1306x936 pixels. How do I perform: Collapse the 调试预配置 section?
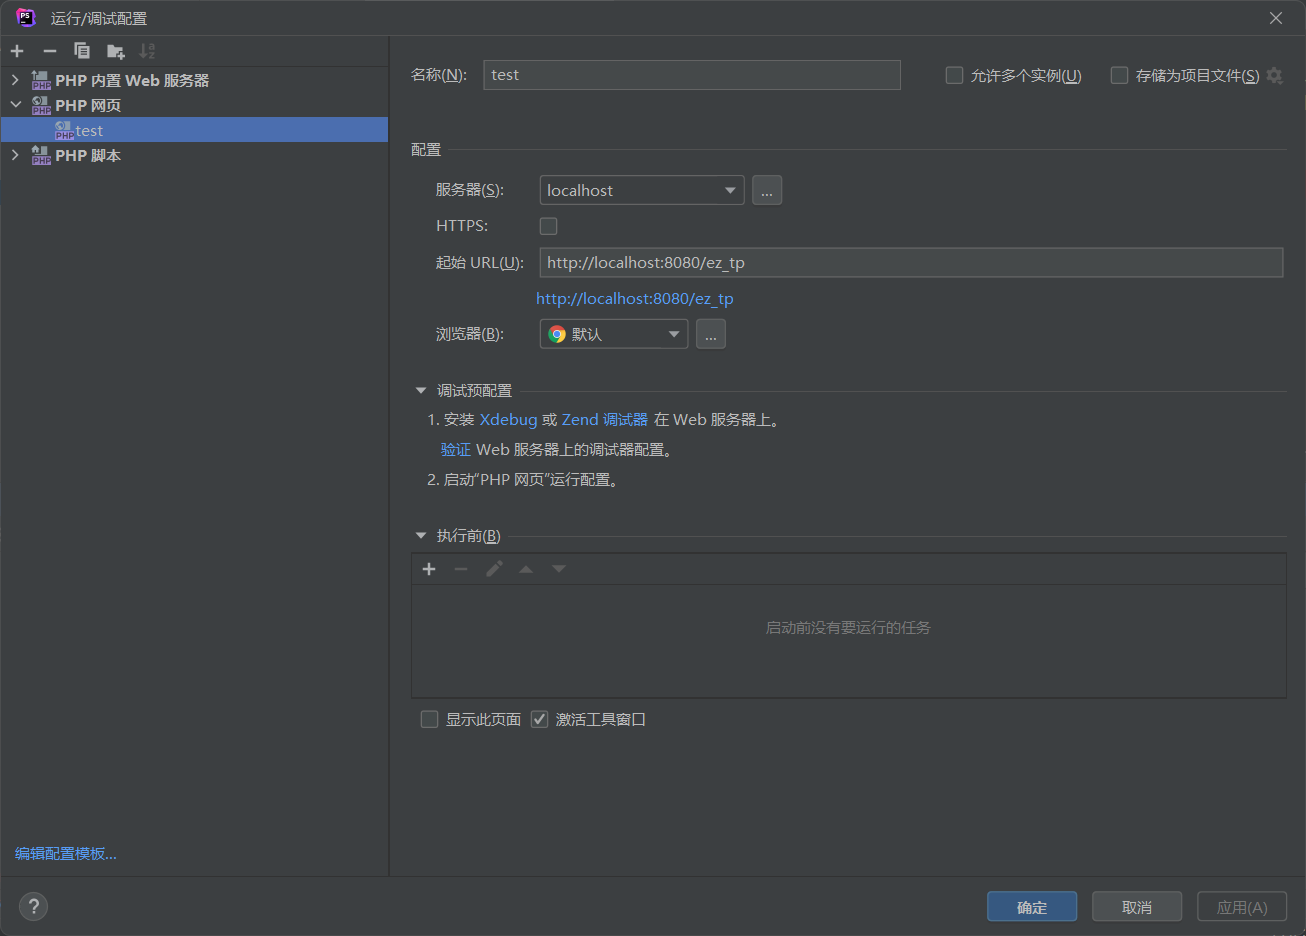(421, 391)
